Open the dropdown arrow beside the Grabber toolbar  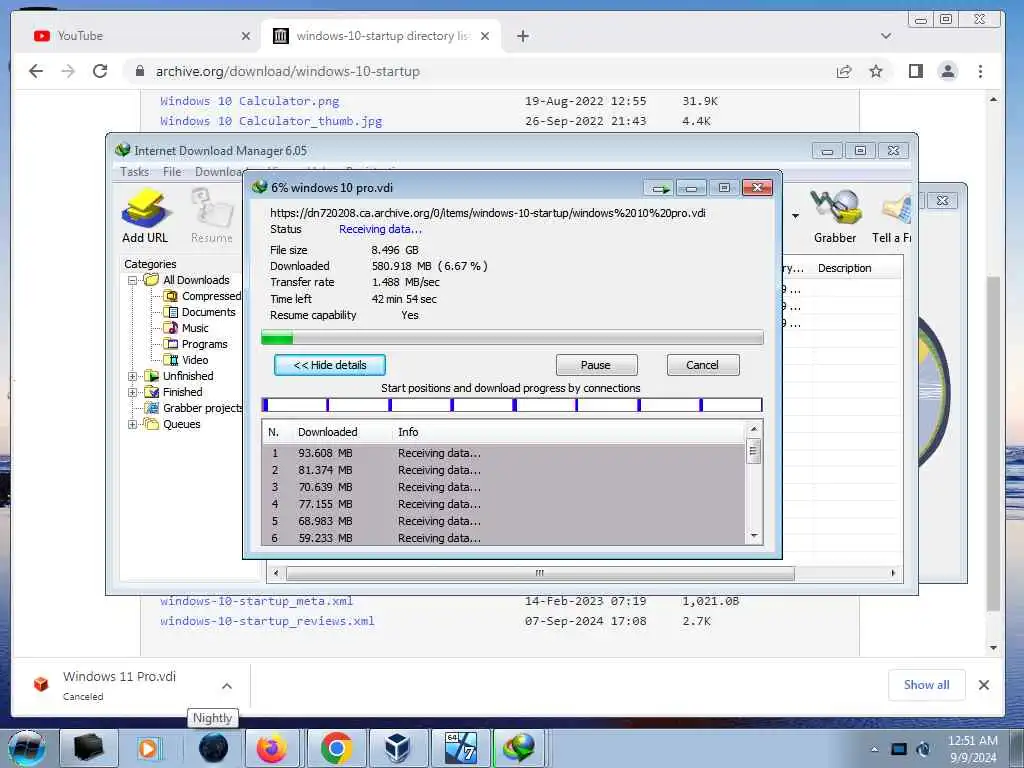(x=795, y=216)
